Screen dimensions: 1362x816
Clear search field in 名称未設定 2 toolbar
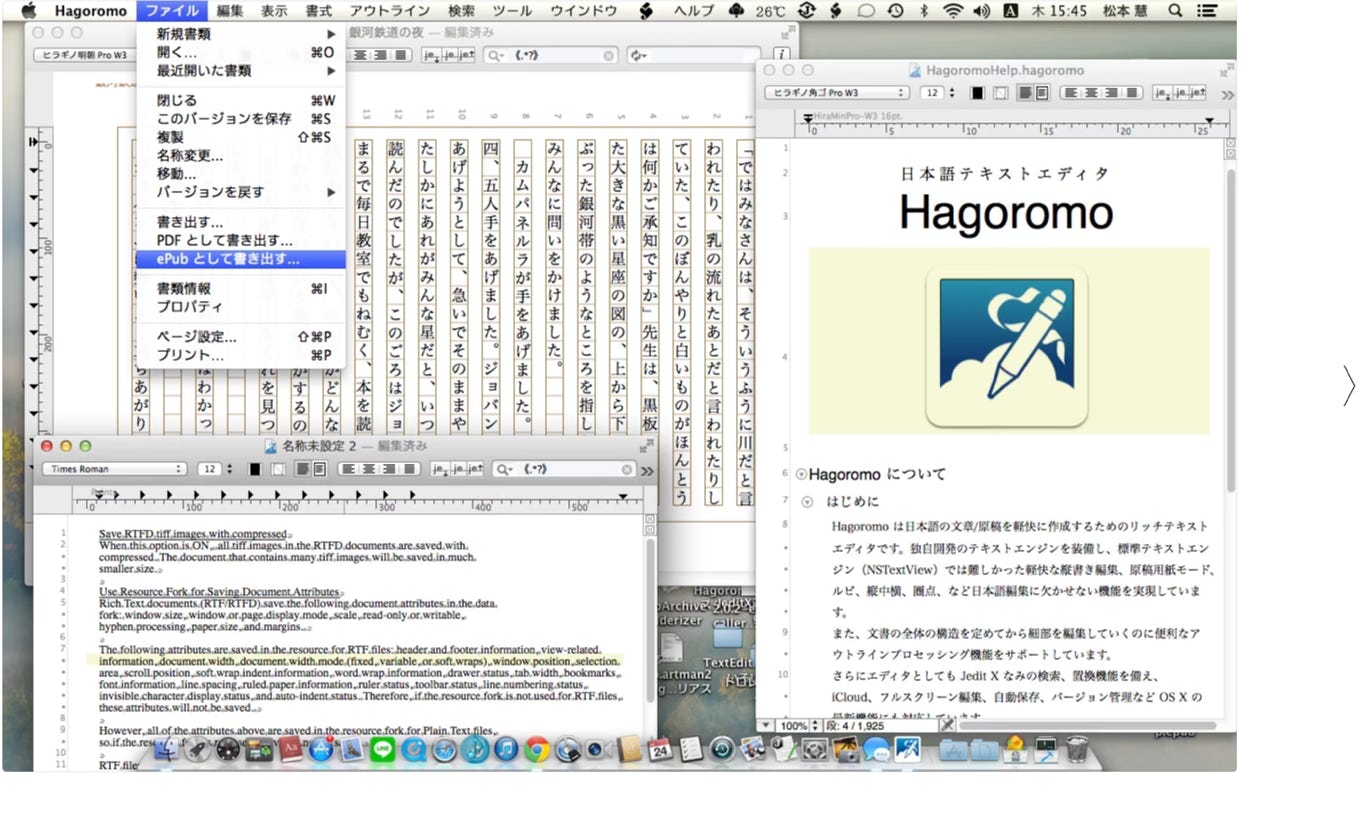click(627, 469)
